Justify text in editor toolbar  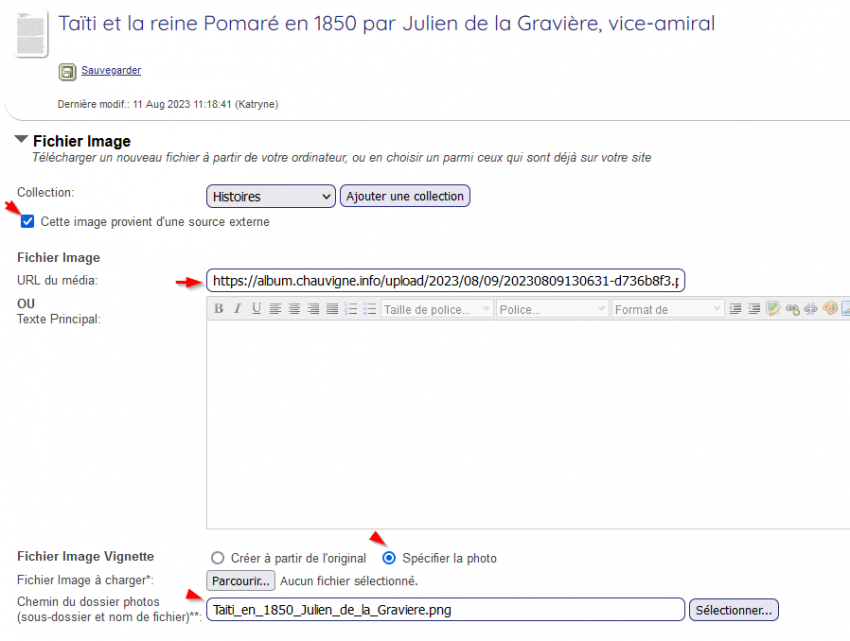332,310
